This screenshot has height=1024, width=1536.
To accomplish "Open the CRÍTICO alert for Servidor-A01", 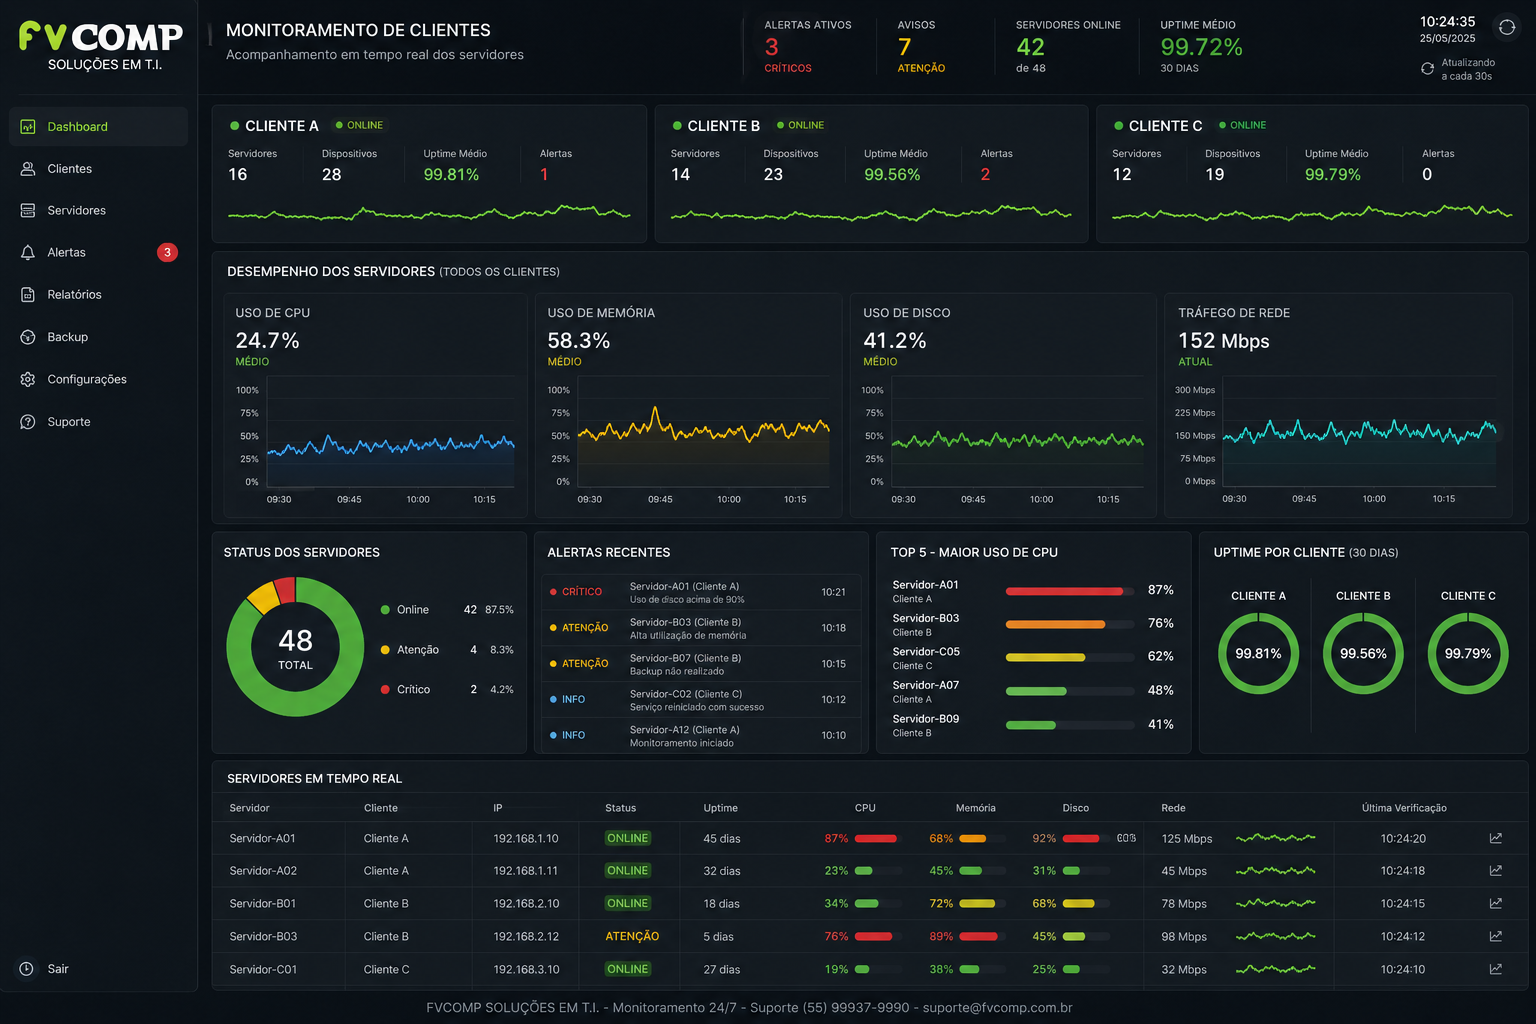I will click(702, 592).
